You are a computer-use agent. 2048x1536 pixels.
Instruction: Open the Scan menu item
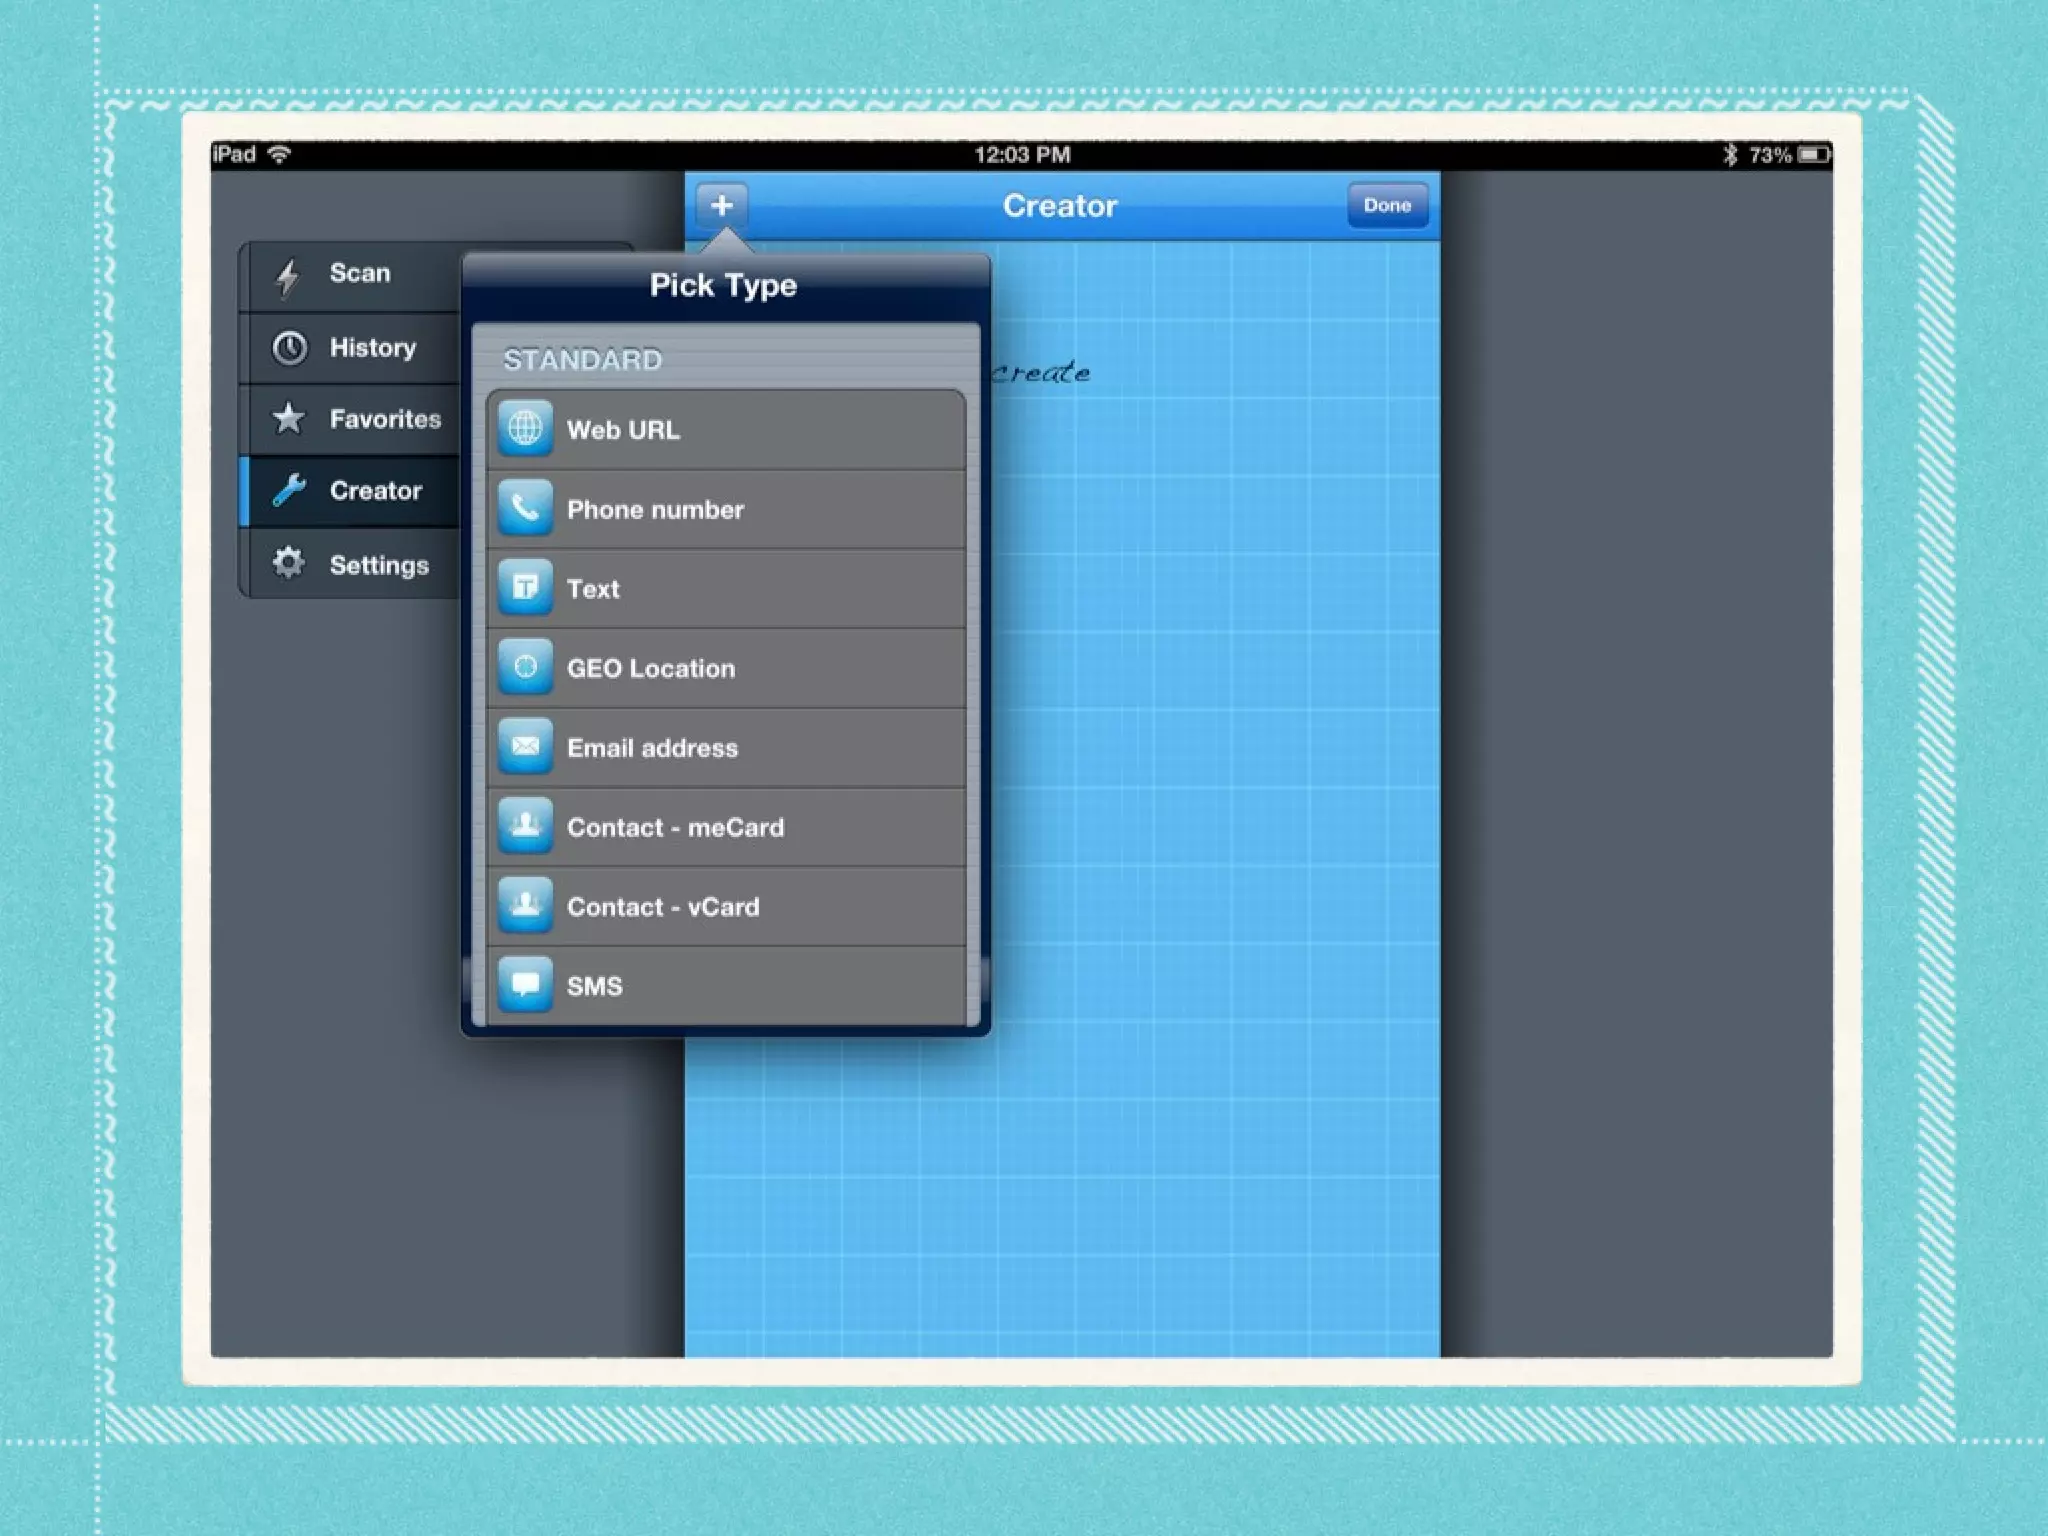(x=359, y=274)
